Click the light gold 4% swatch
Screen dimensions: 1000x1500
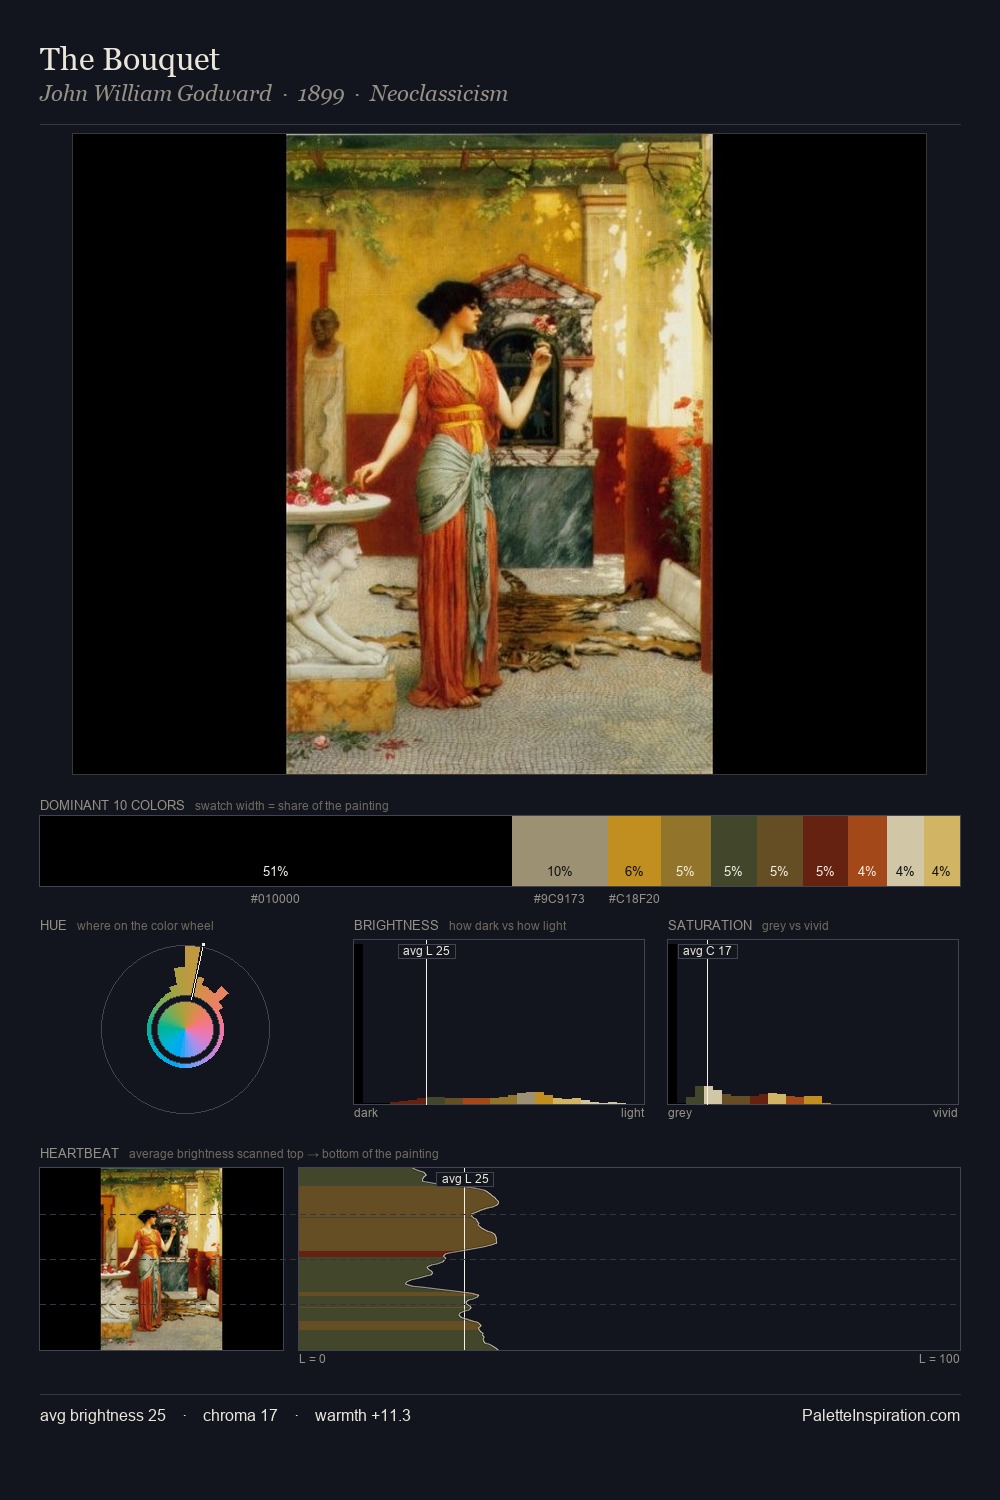[x=942, y=851]
